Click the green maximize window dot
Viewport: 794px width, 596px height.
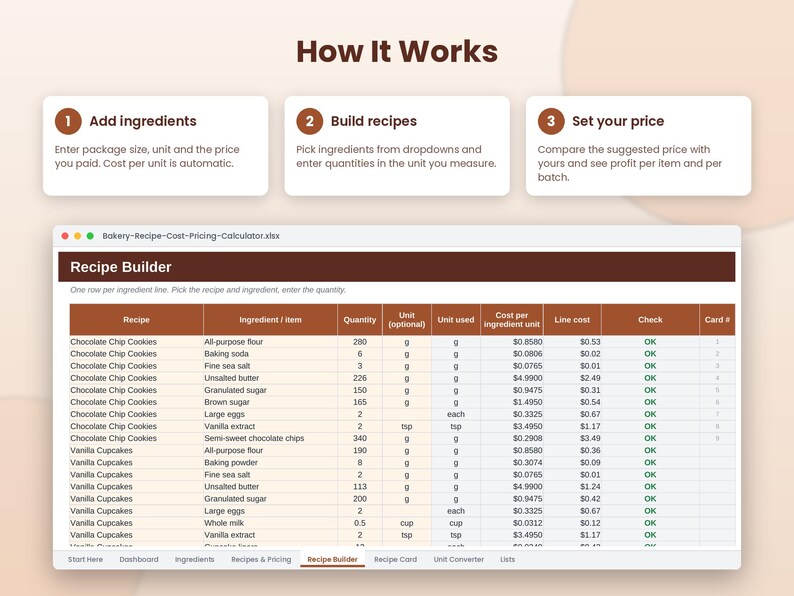(x=90, y=236)
